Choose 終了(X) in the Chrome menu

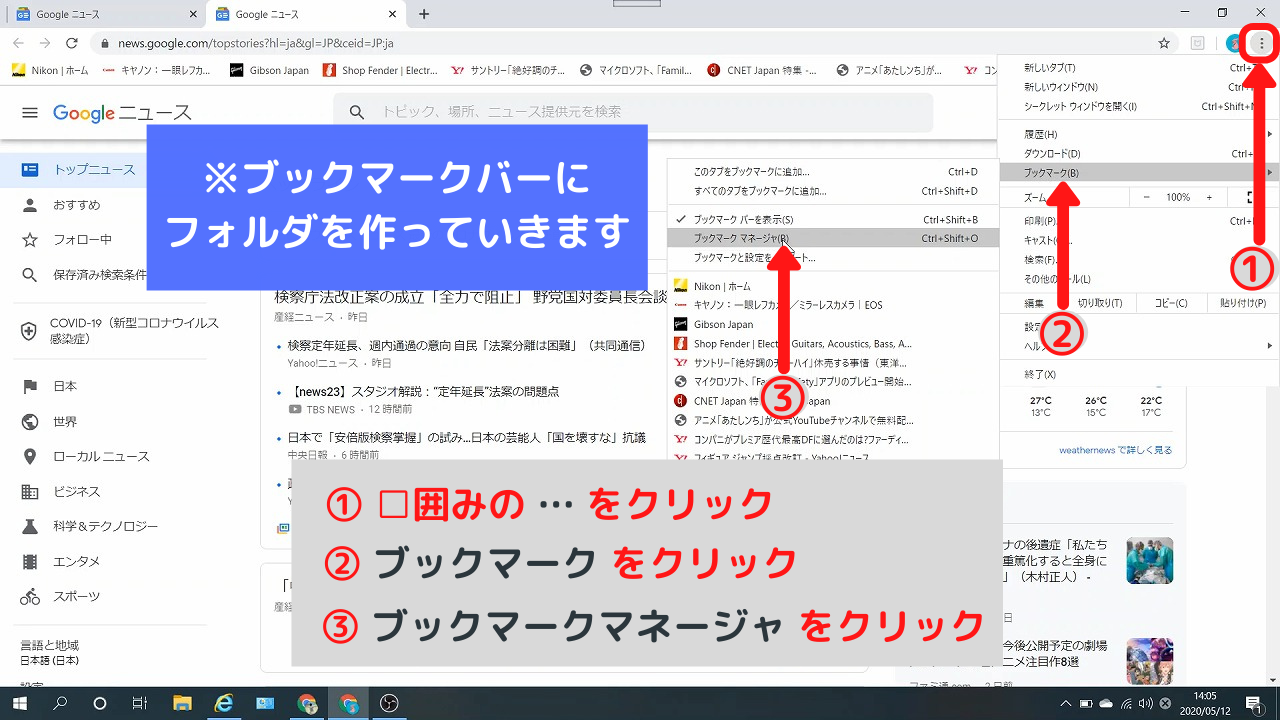1139,374
